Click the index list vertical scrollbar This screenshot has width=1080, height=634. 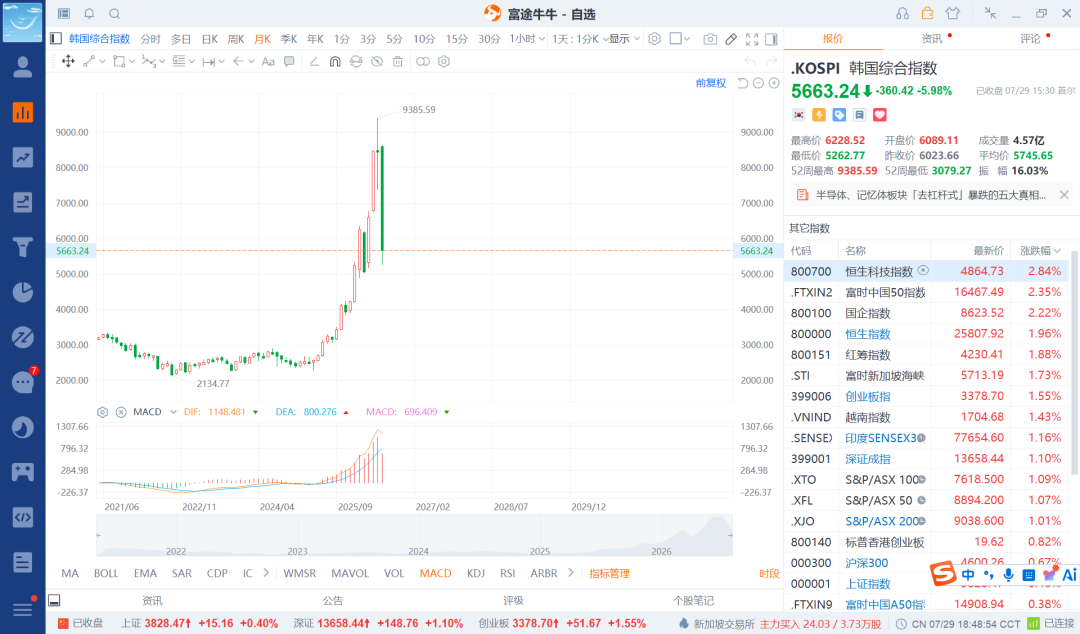point(1074,363)
